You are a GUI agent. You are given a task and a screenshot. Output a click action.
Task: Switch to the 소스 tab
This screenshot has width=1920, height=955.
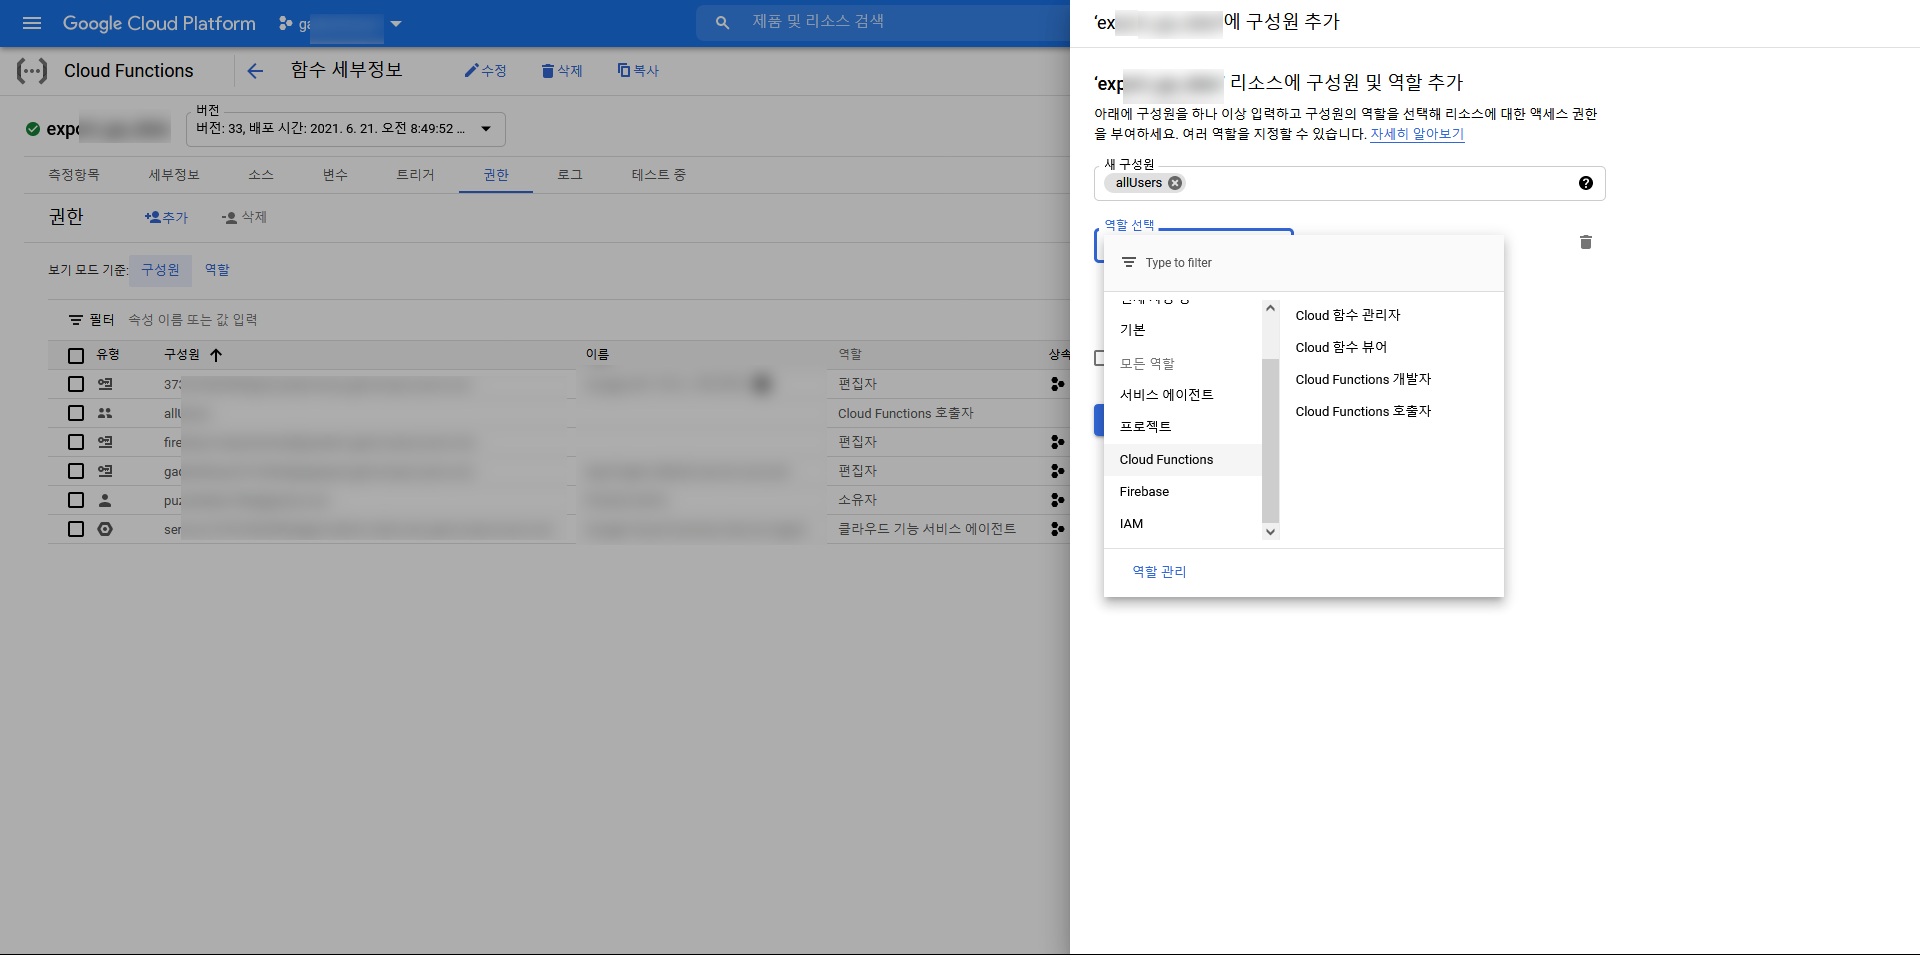[261, 175]
